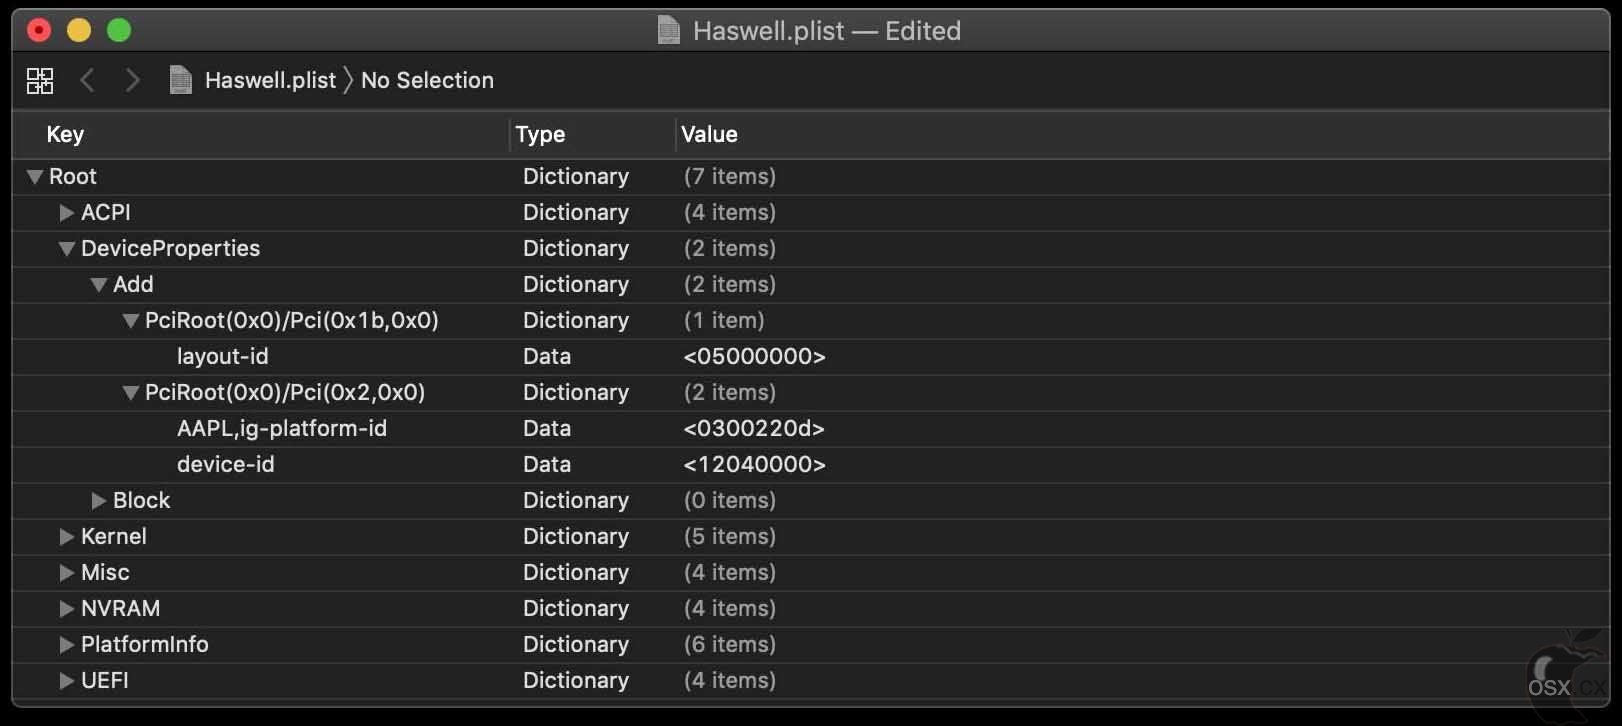Collapse the Root disclosure triangle

pos(35,177)
